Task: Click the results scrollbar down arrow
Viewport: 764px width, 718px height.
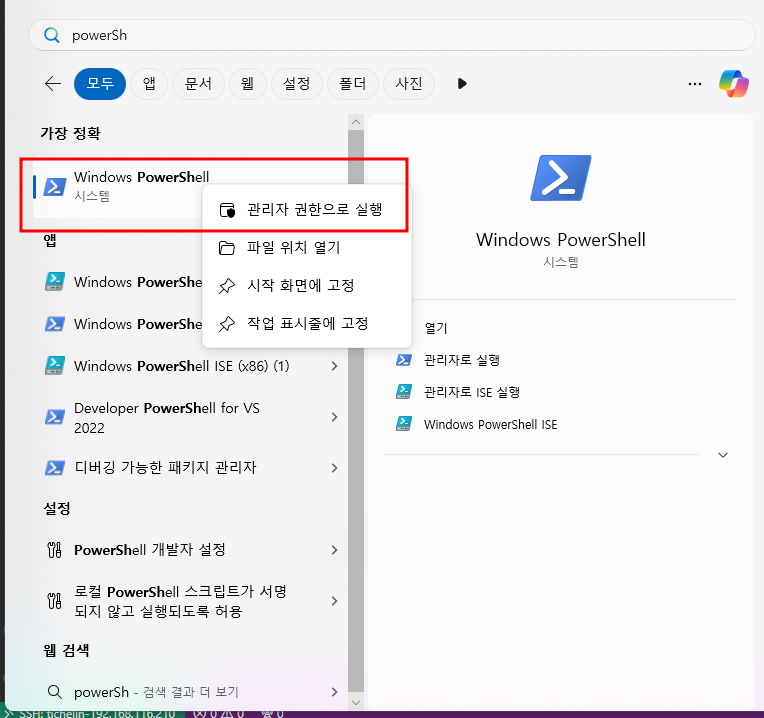Action: (356, 702)
